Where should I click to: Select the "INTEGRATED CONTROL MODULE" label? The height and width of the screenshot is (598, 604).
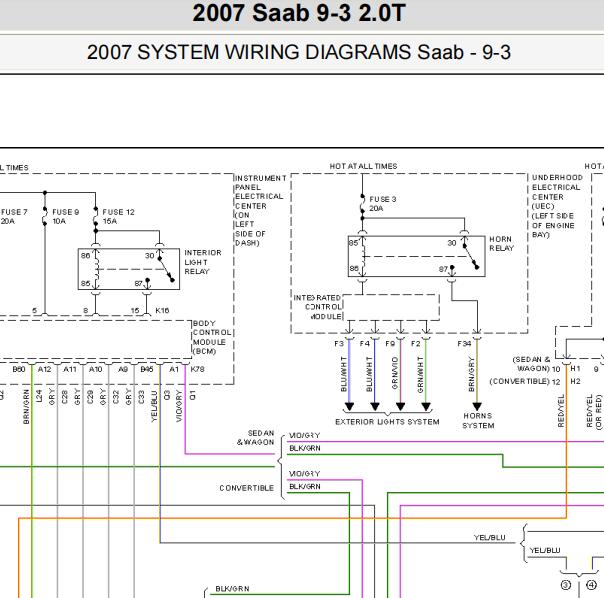click(x=317, y=307)
